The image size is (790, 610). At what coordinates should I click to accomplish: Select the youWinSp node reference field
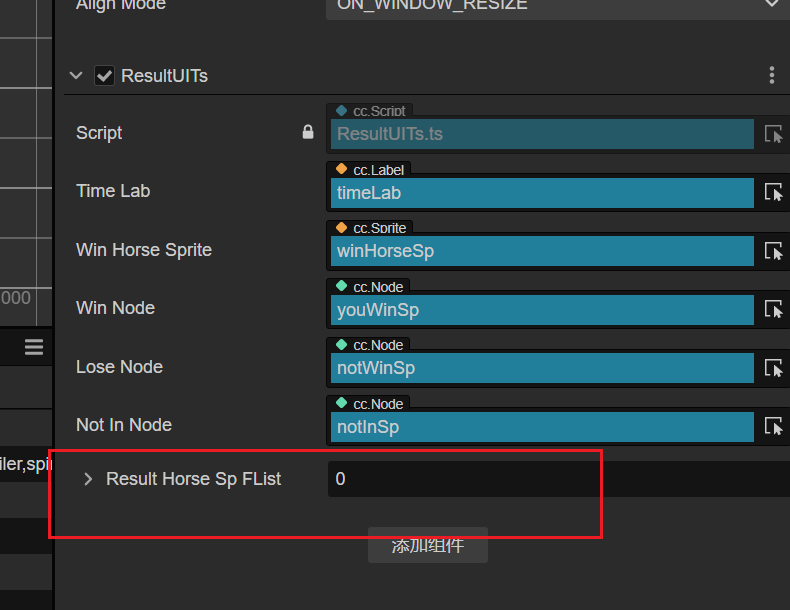(x=541, y=310)
